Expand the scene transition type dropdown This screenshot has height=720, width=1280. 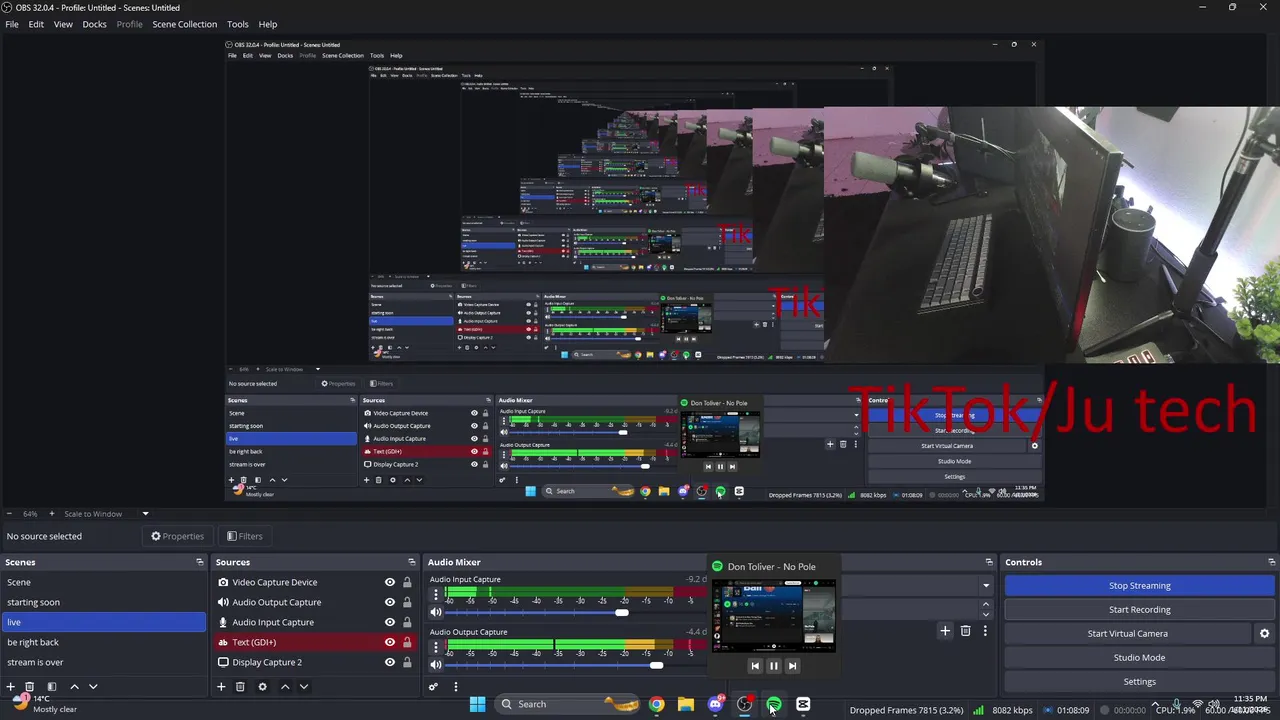986,586
